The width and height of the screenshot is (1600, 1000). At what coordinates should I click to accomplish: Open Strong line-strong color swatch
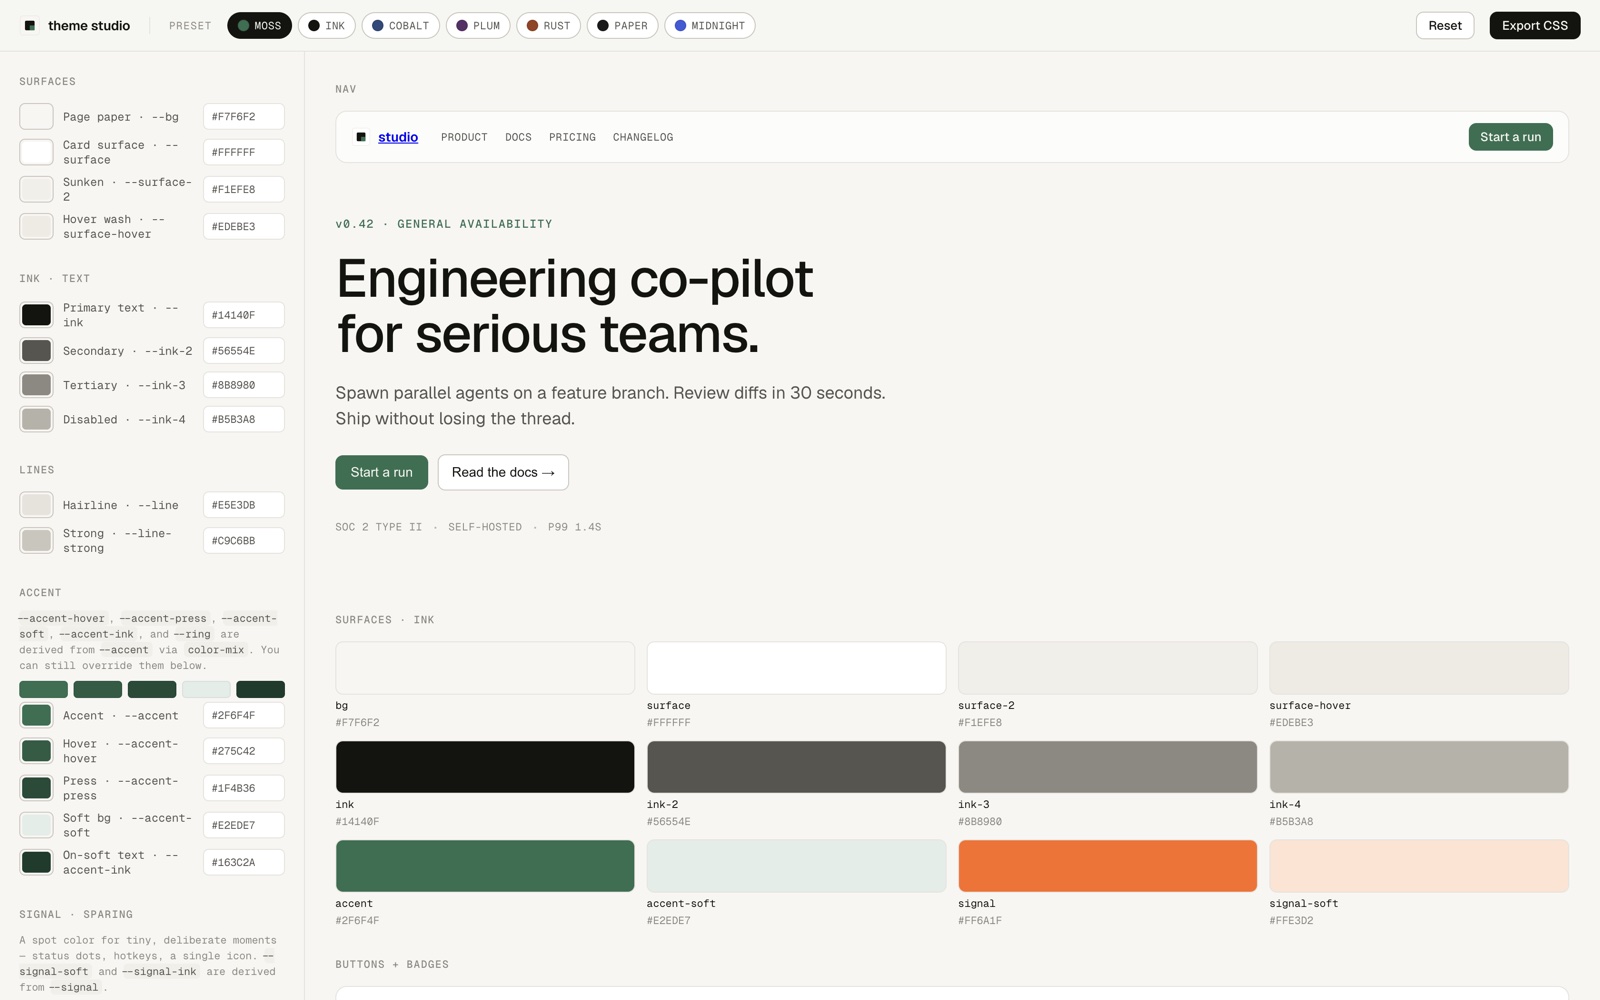37,540
